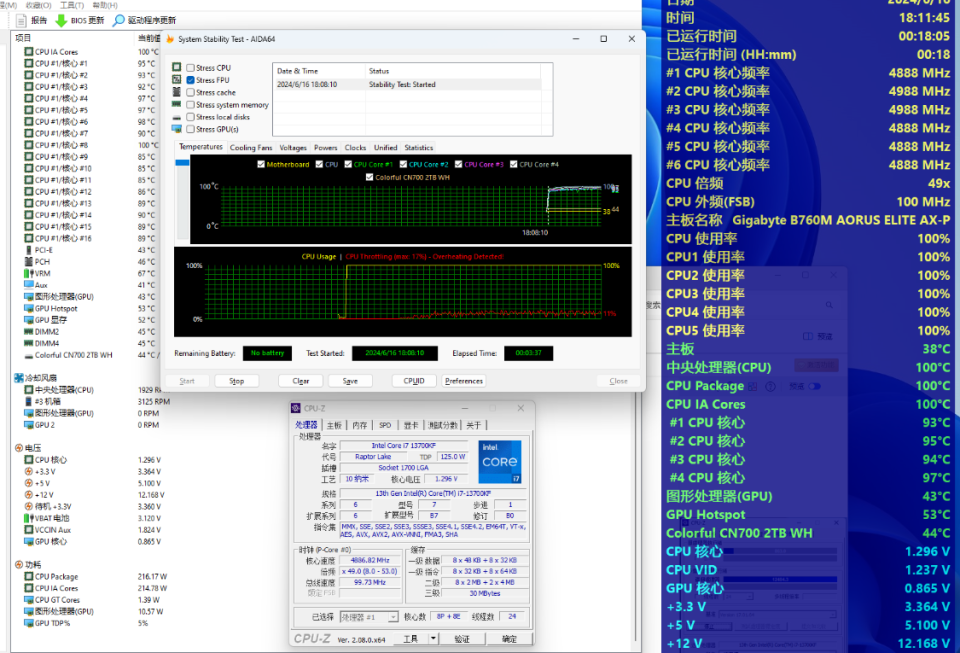
Task: Click the Stress GPU(s) monitor icon
Action: coord(177,129)
